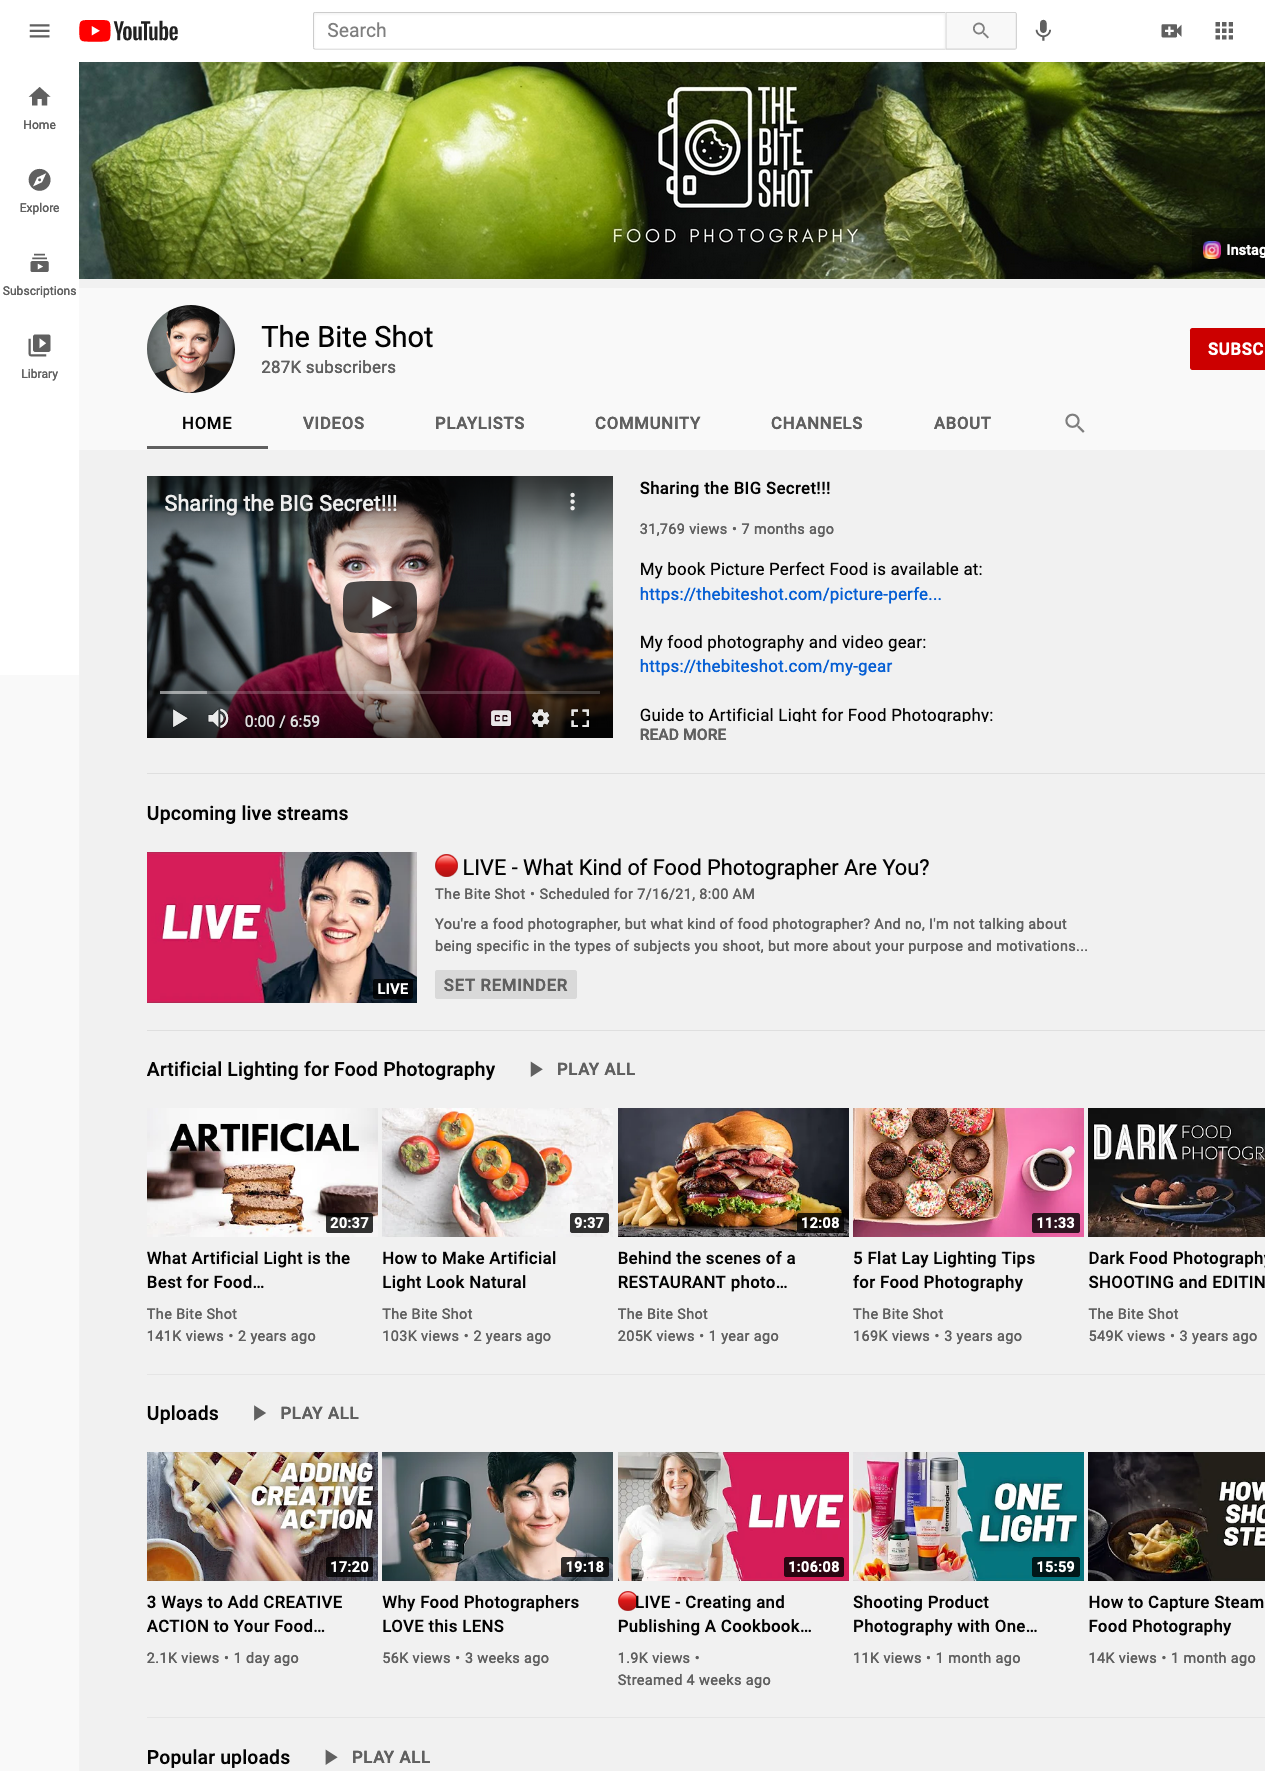Open the About tab

tap(963, 423)
